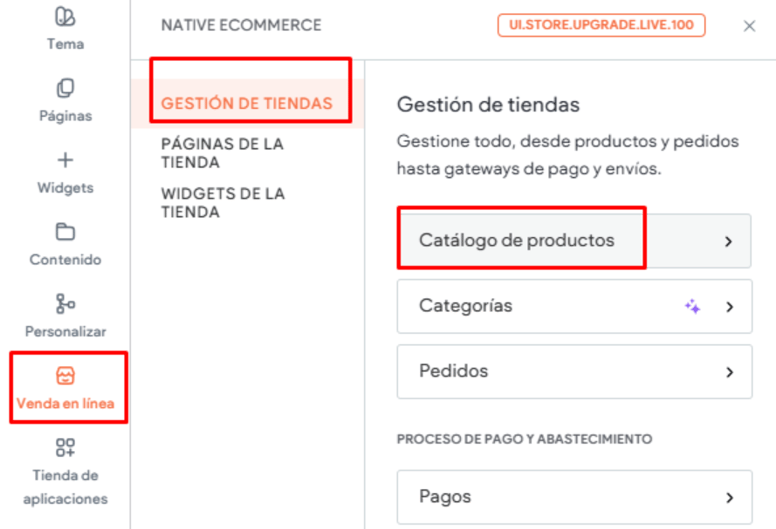Close the Native Ecommerce panel
The height and width of the screenshot is (529, 776).
(749, 26)
